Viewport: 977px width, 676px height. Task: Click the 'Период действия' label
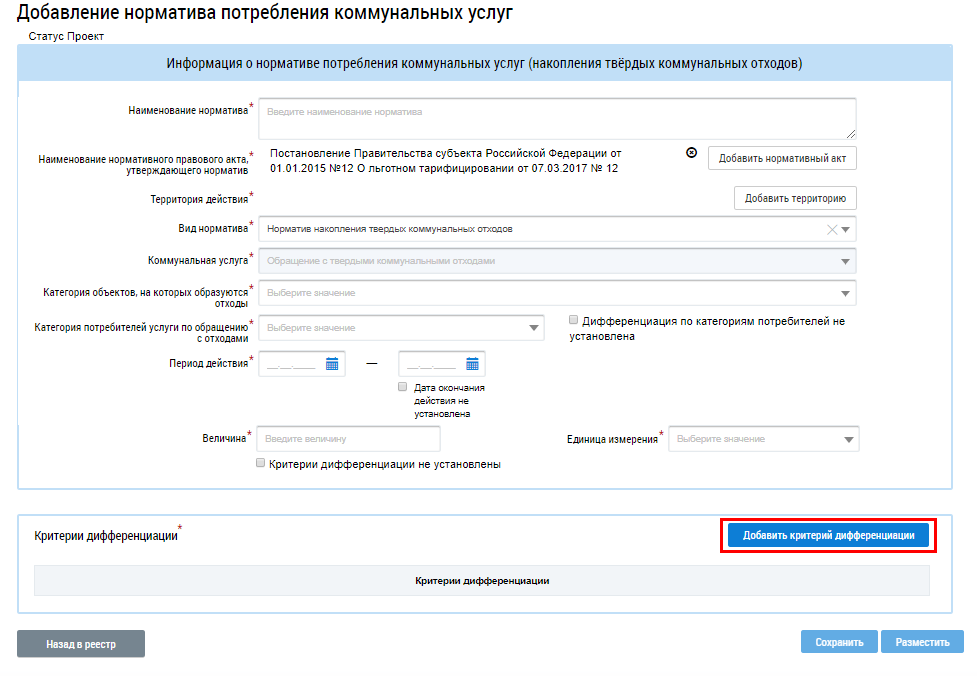point(208,363)
